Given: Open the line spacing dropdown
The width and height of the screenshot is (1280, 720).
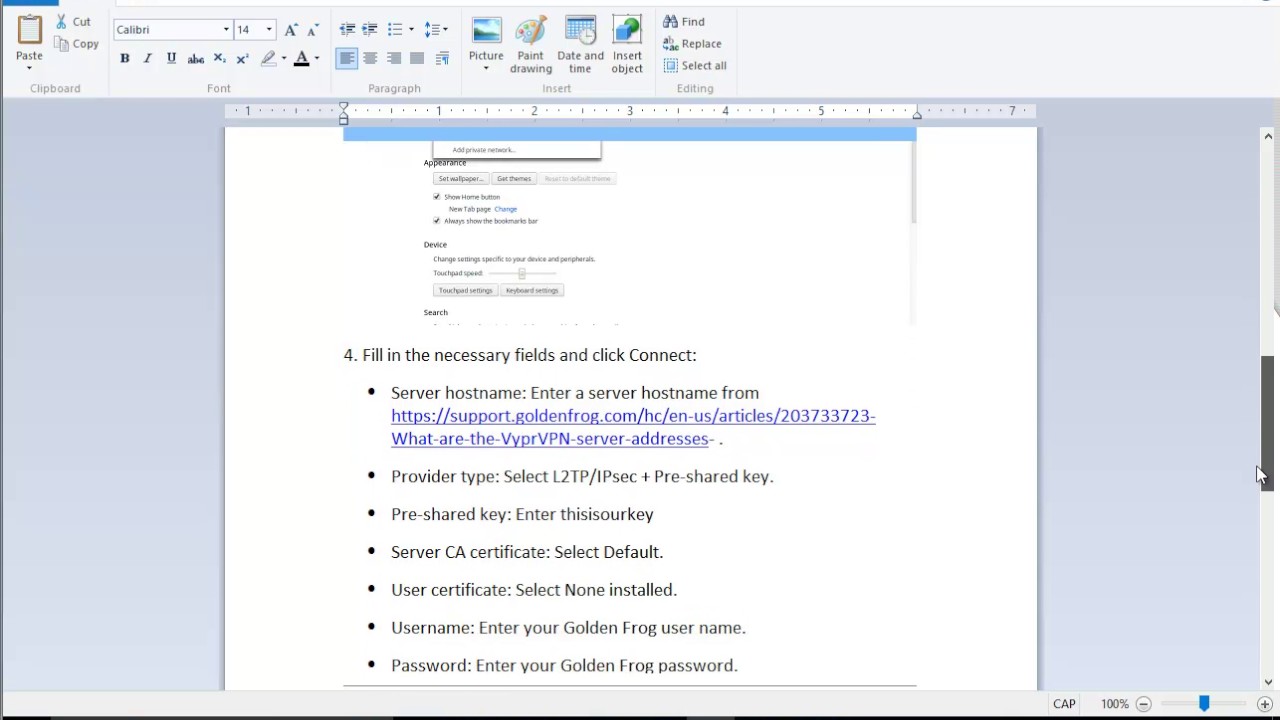Looking at the screenshot, I should [x=436, y=29].
